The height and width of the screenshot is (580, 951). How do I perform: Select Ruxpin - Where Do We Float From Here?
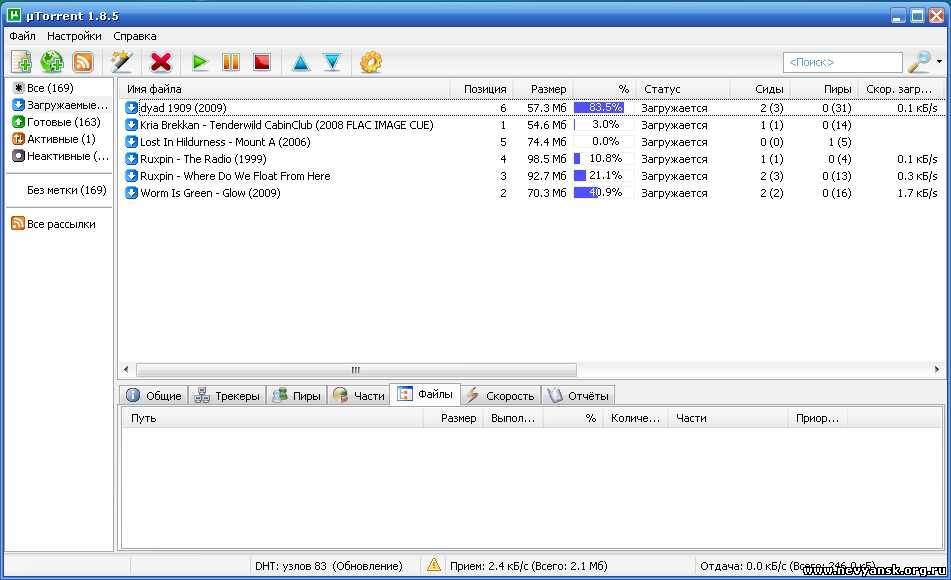tap(235, 176)
